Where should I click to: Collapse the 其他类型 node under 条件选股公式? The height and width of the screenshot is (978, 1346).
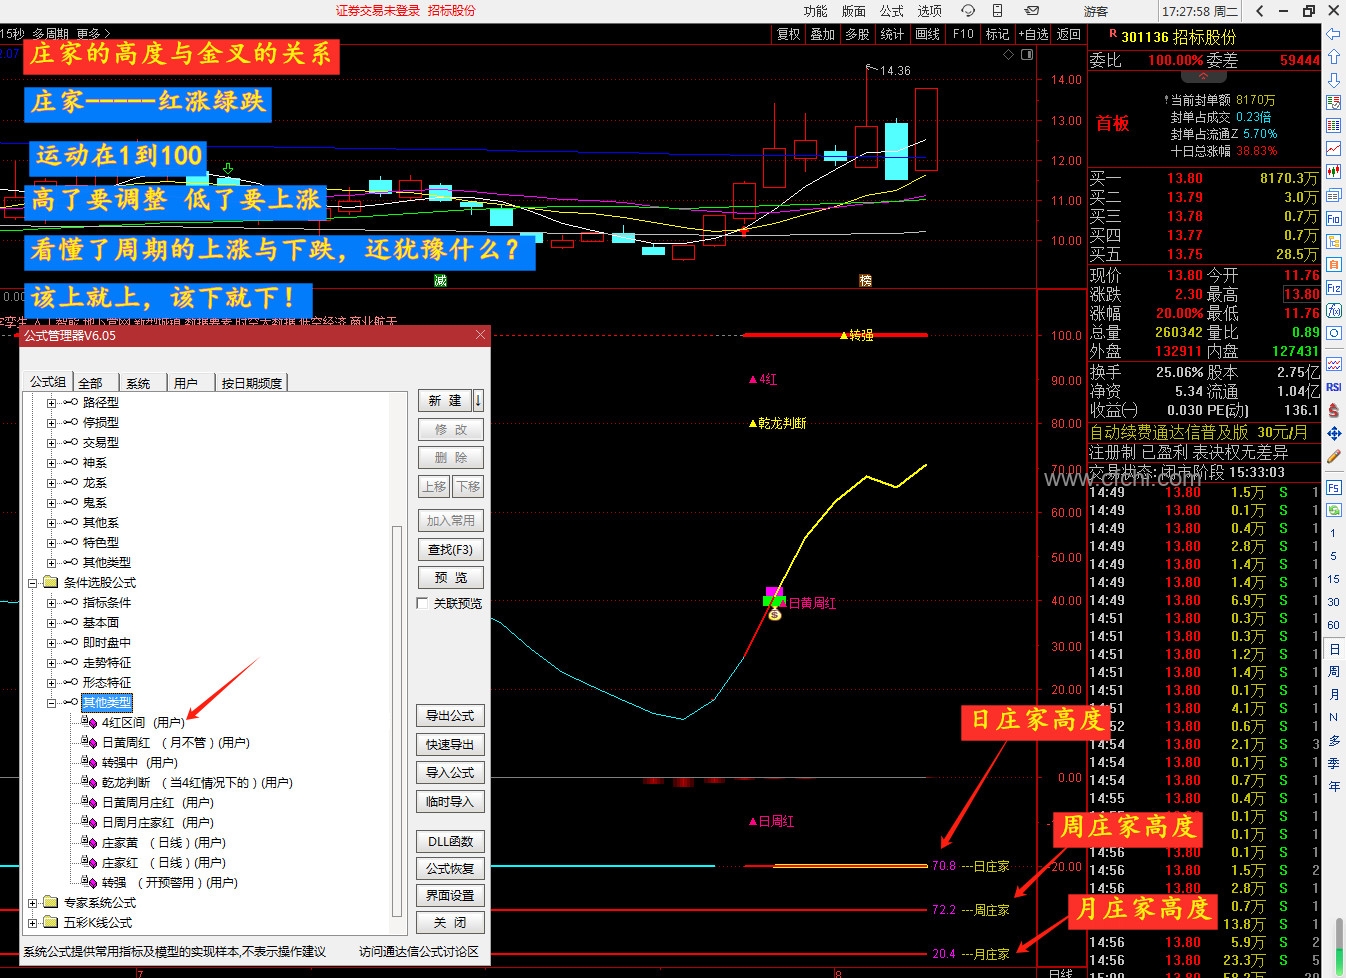pos(51,702)
